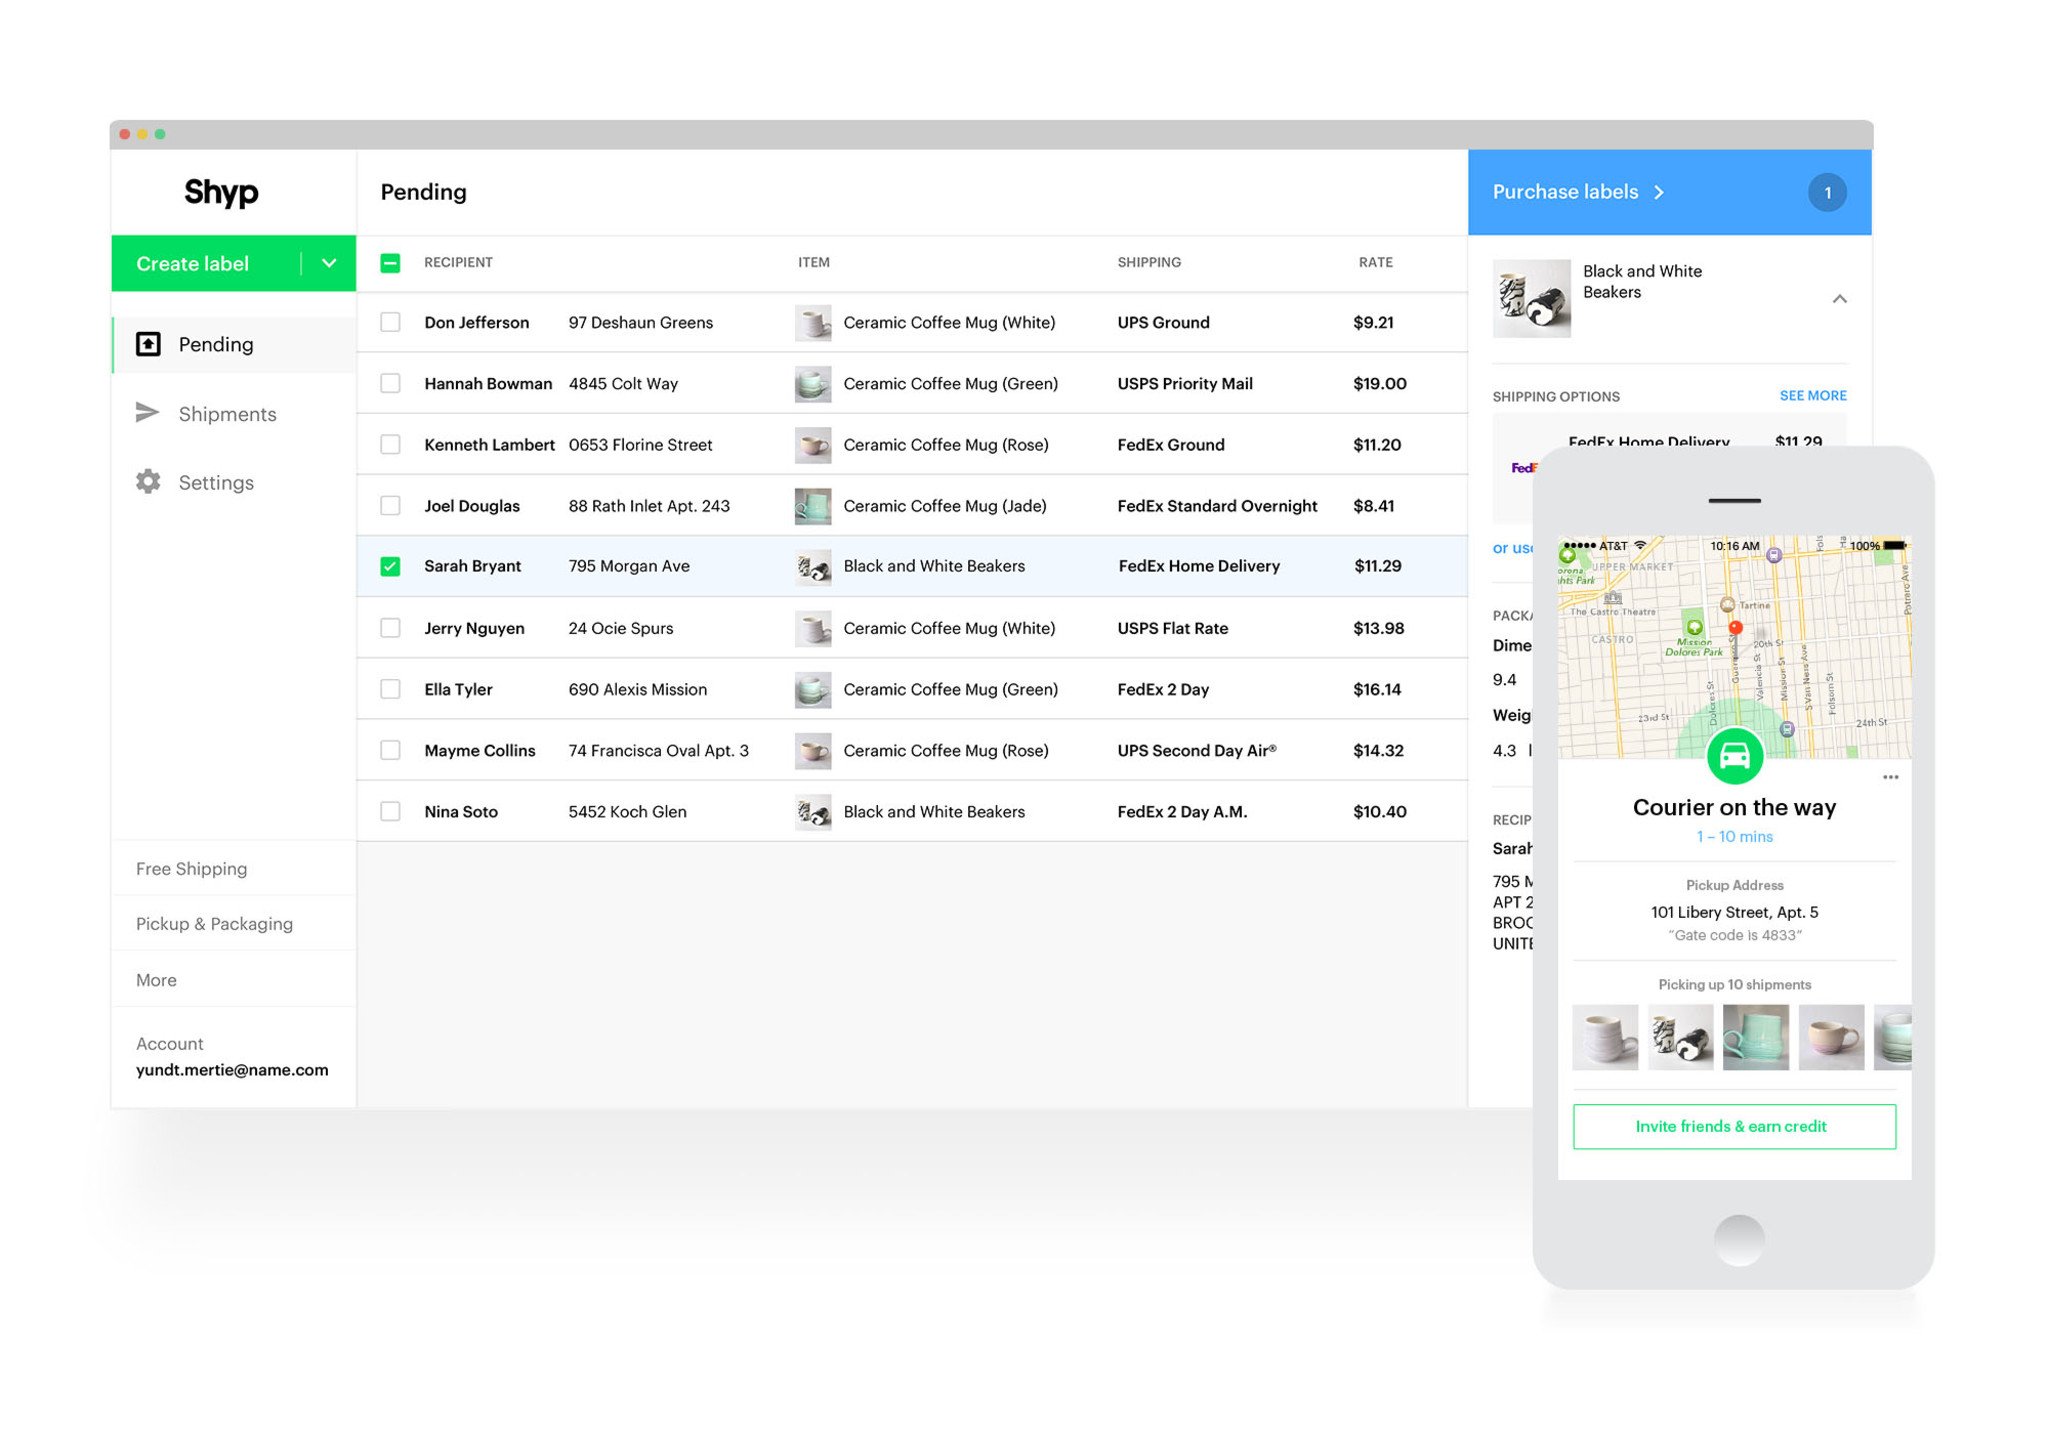The height and width of the screenshot is (1434, 2048).
Task: Tap Invite friends & earn credit
Action: point(1734,1126)
